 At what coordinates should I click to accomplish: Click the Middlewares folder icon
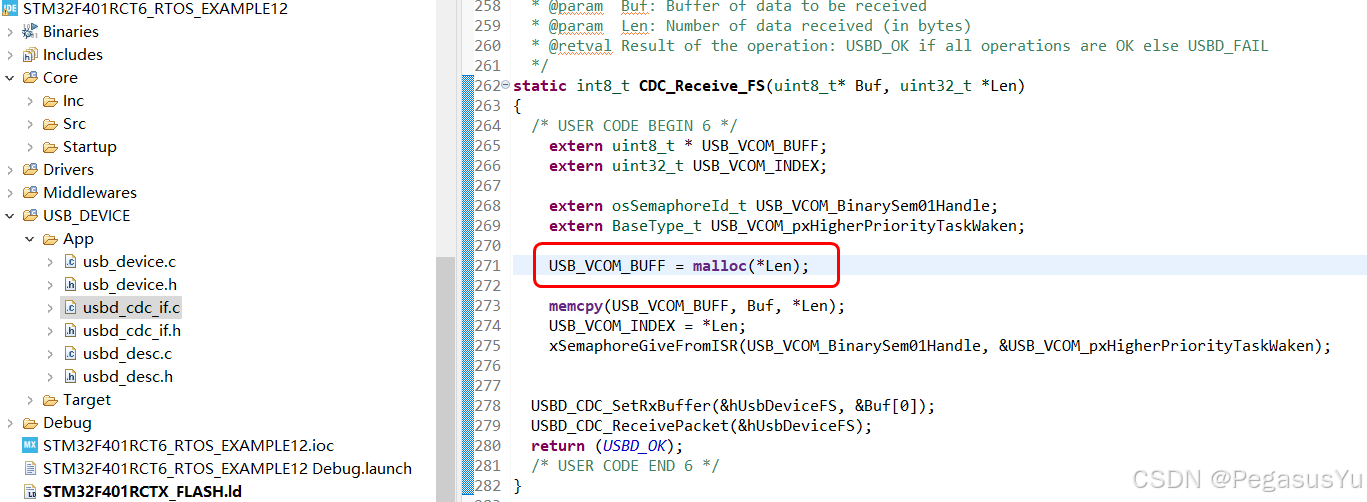(x=30, y=193)
